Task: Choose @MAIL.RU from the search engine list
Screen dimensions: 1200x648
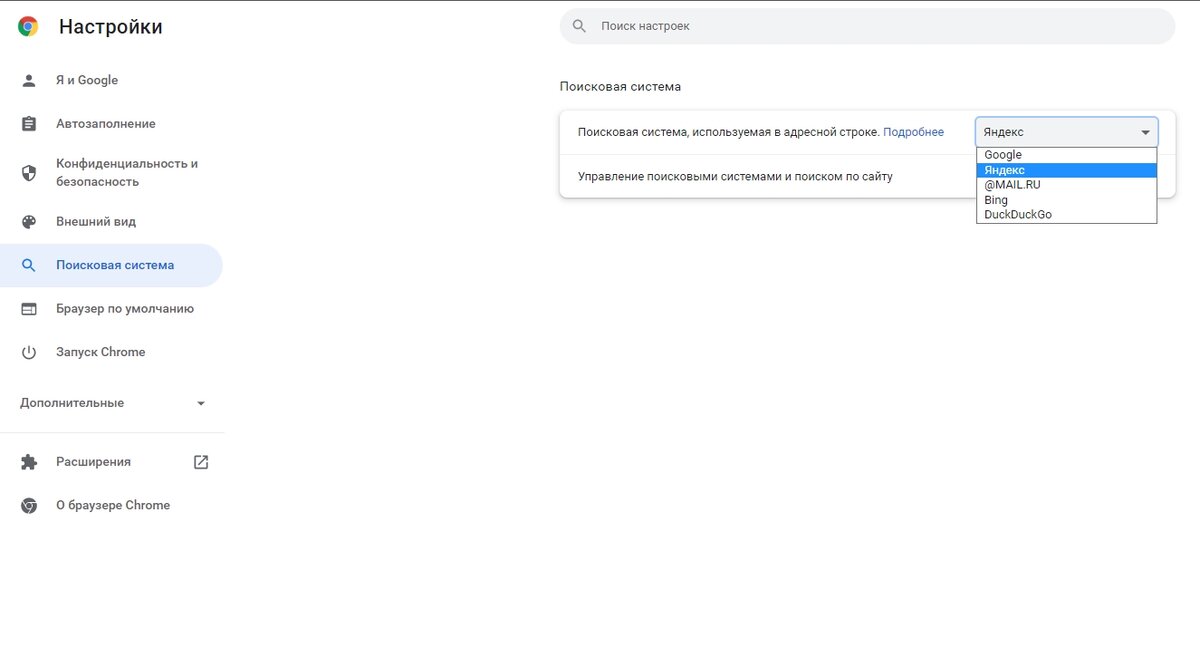Action: click(1067, 185)
